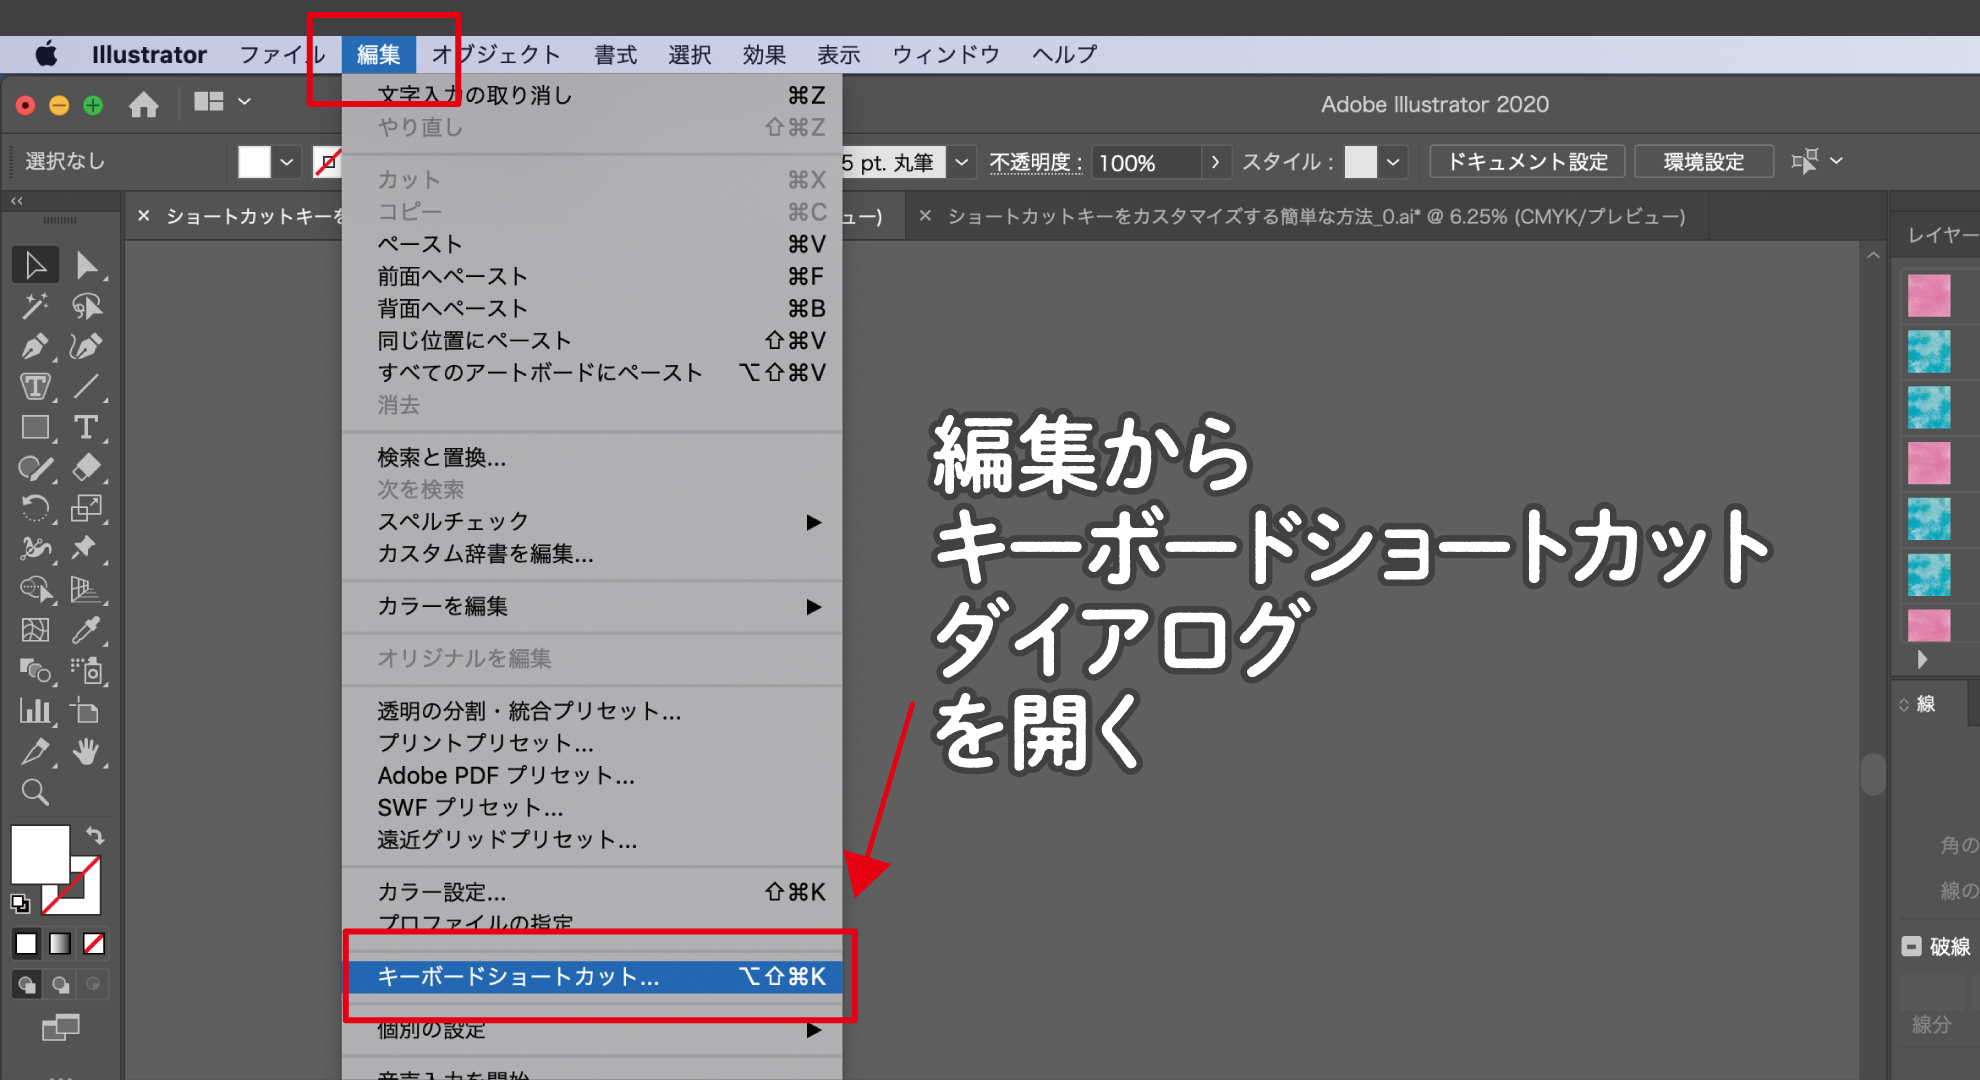
Task: Choose キーボードショートカット... menu item
Action: (x=518, y=977)
